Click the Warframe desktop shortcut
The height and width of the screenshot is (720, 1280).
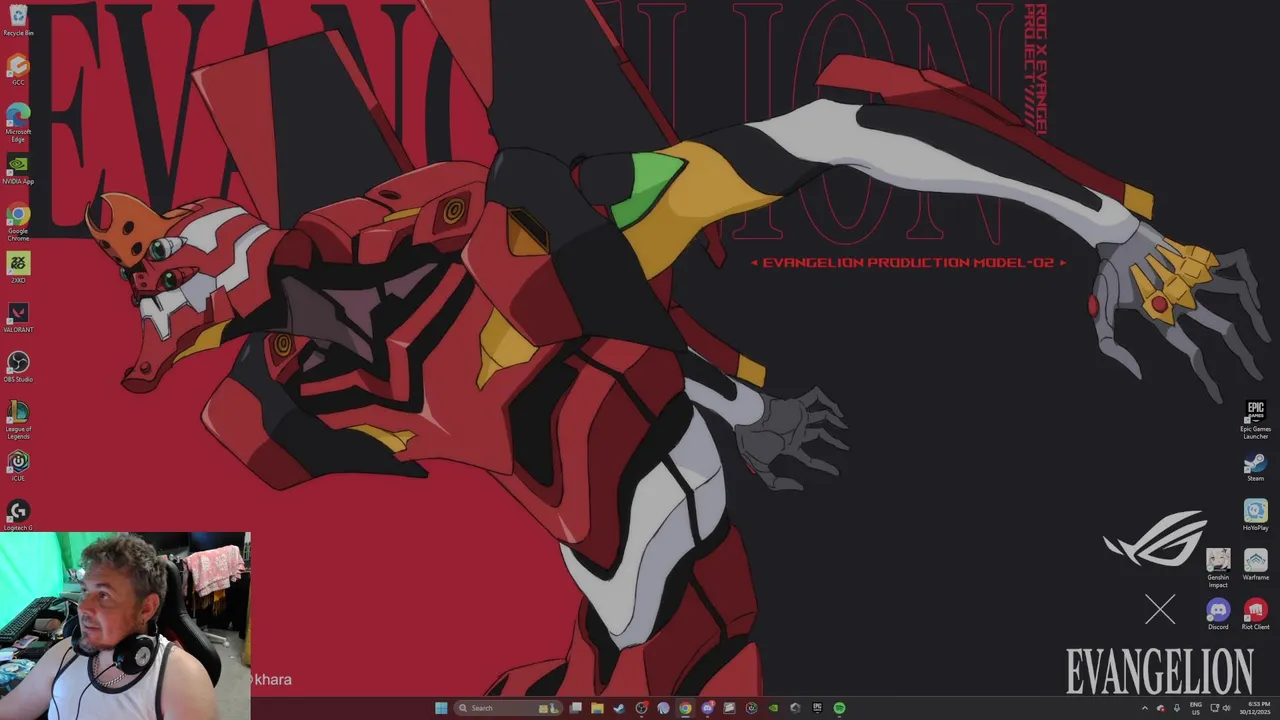[1255, 564]
